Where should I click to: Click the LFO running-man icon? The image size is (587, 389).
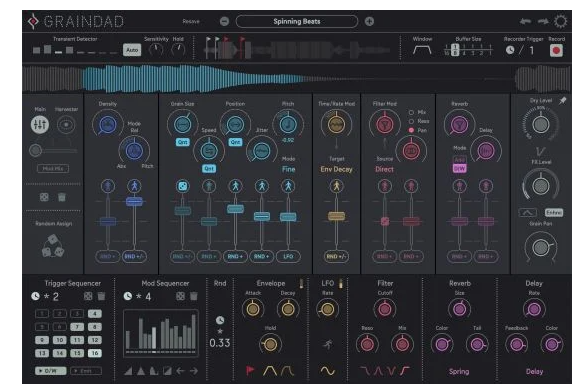(328, 344)
